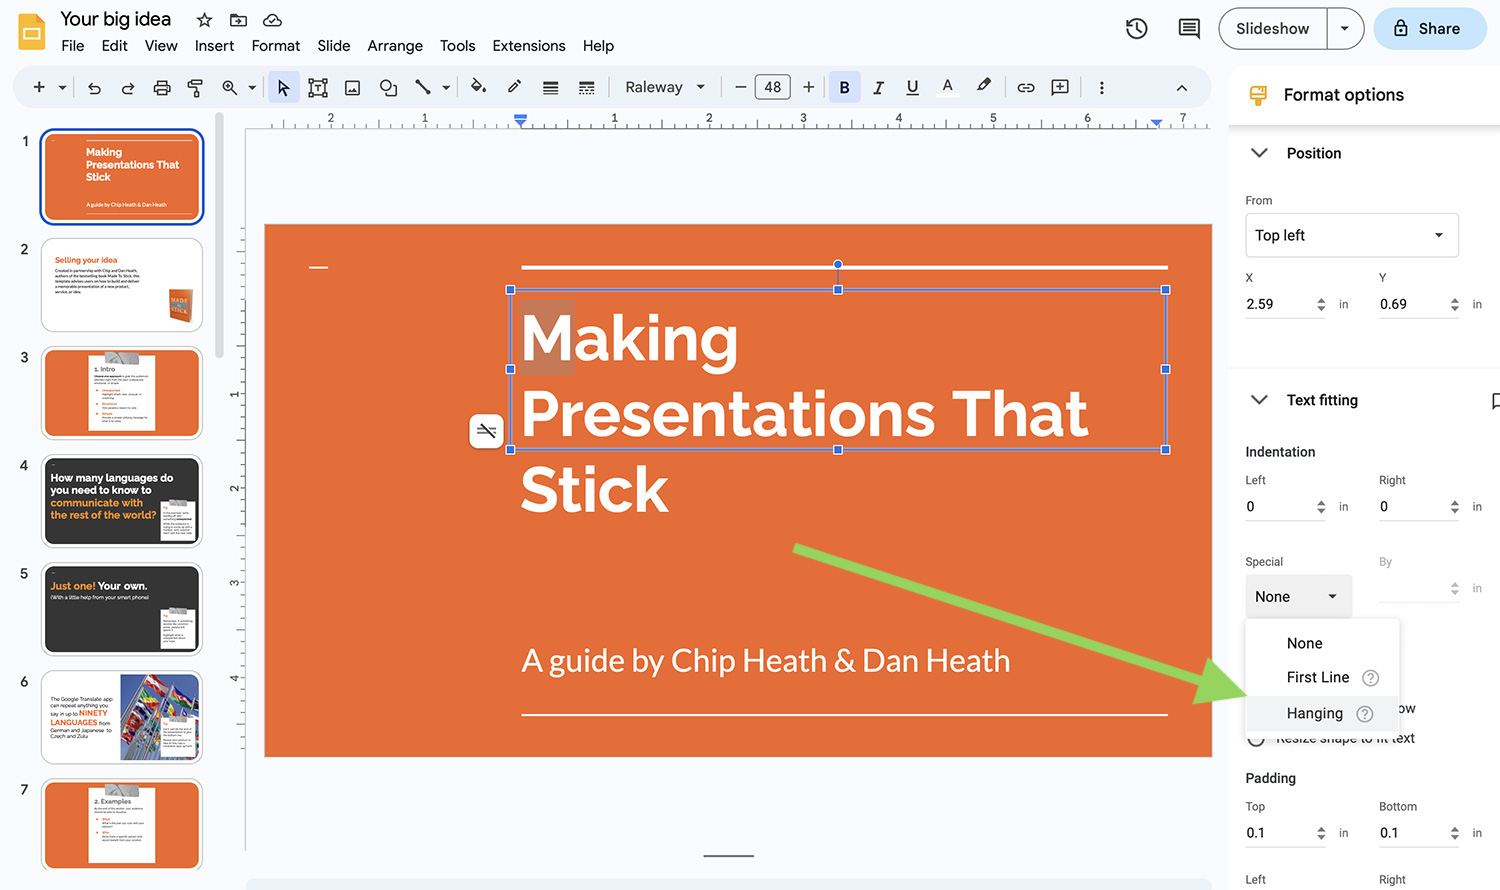Select the Text box tool

point(318,87)
